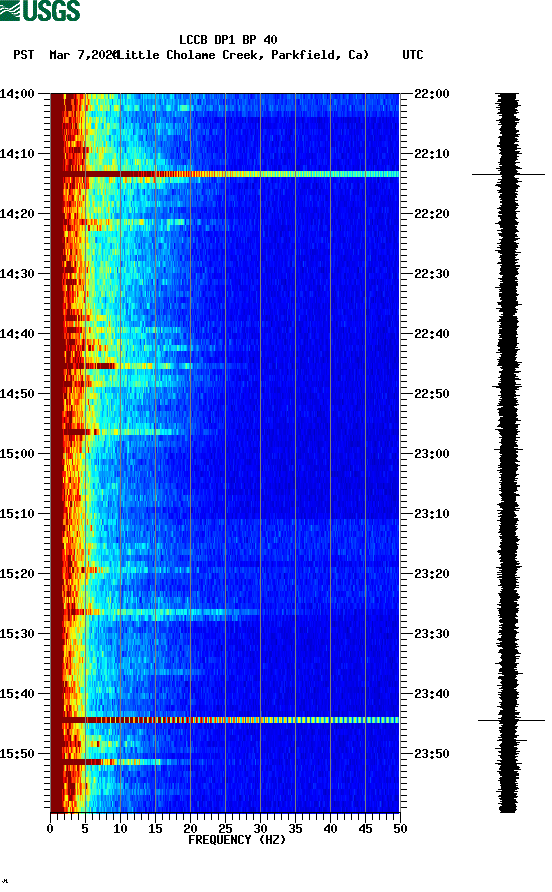Click the '23:40' UTC time label

[432, 693]
